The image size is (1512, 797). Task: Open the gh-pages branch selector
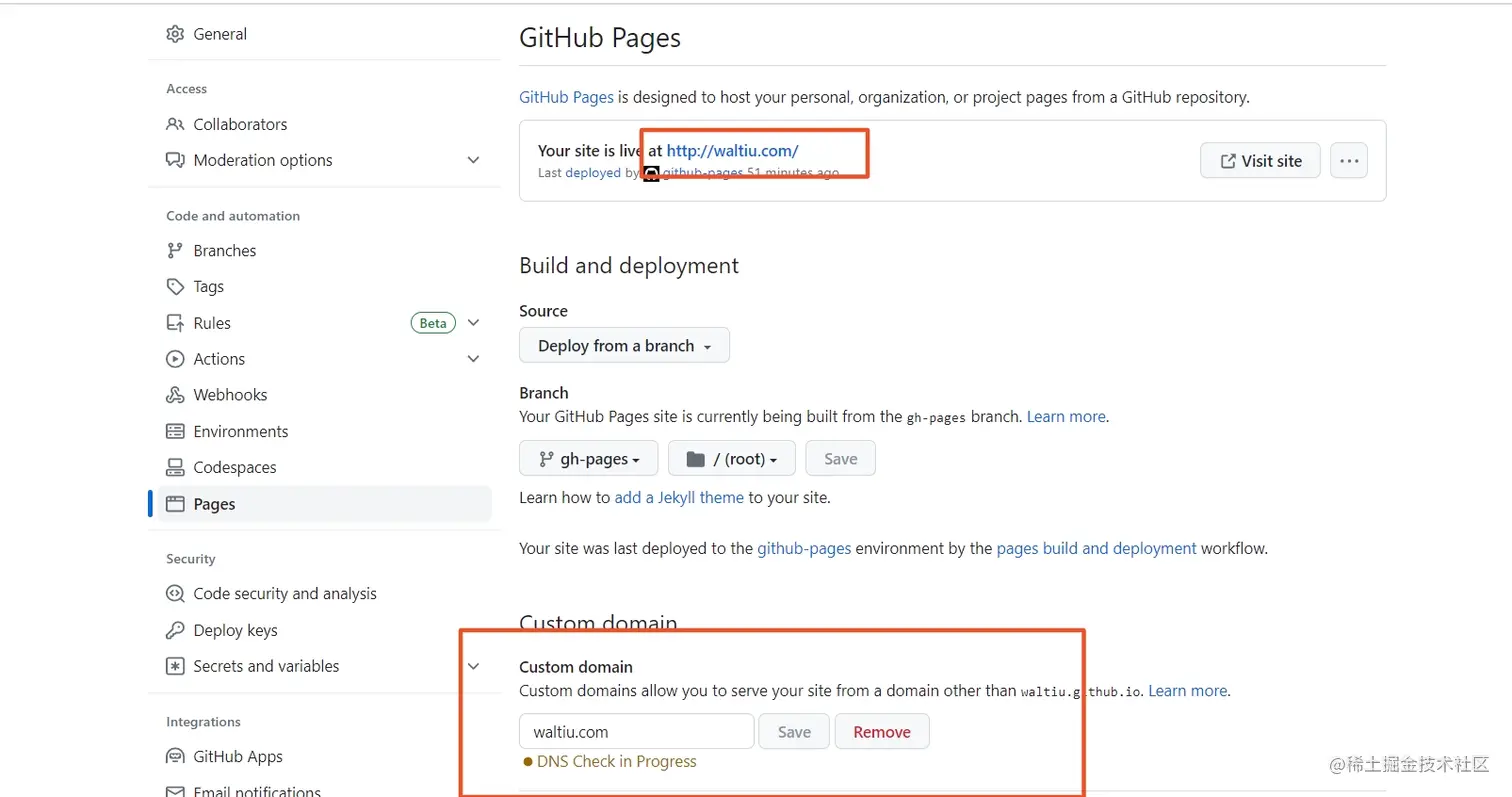pyautogui.click(x=588, y=458)
